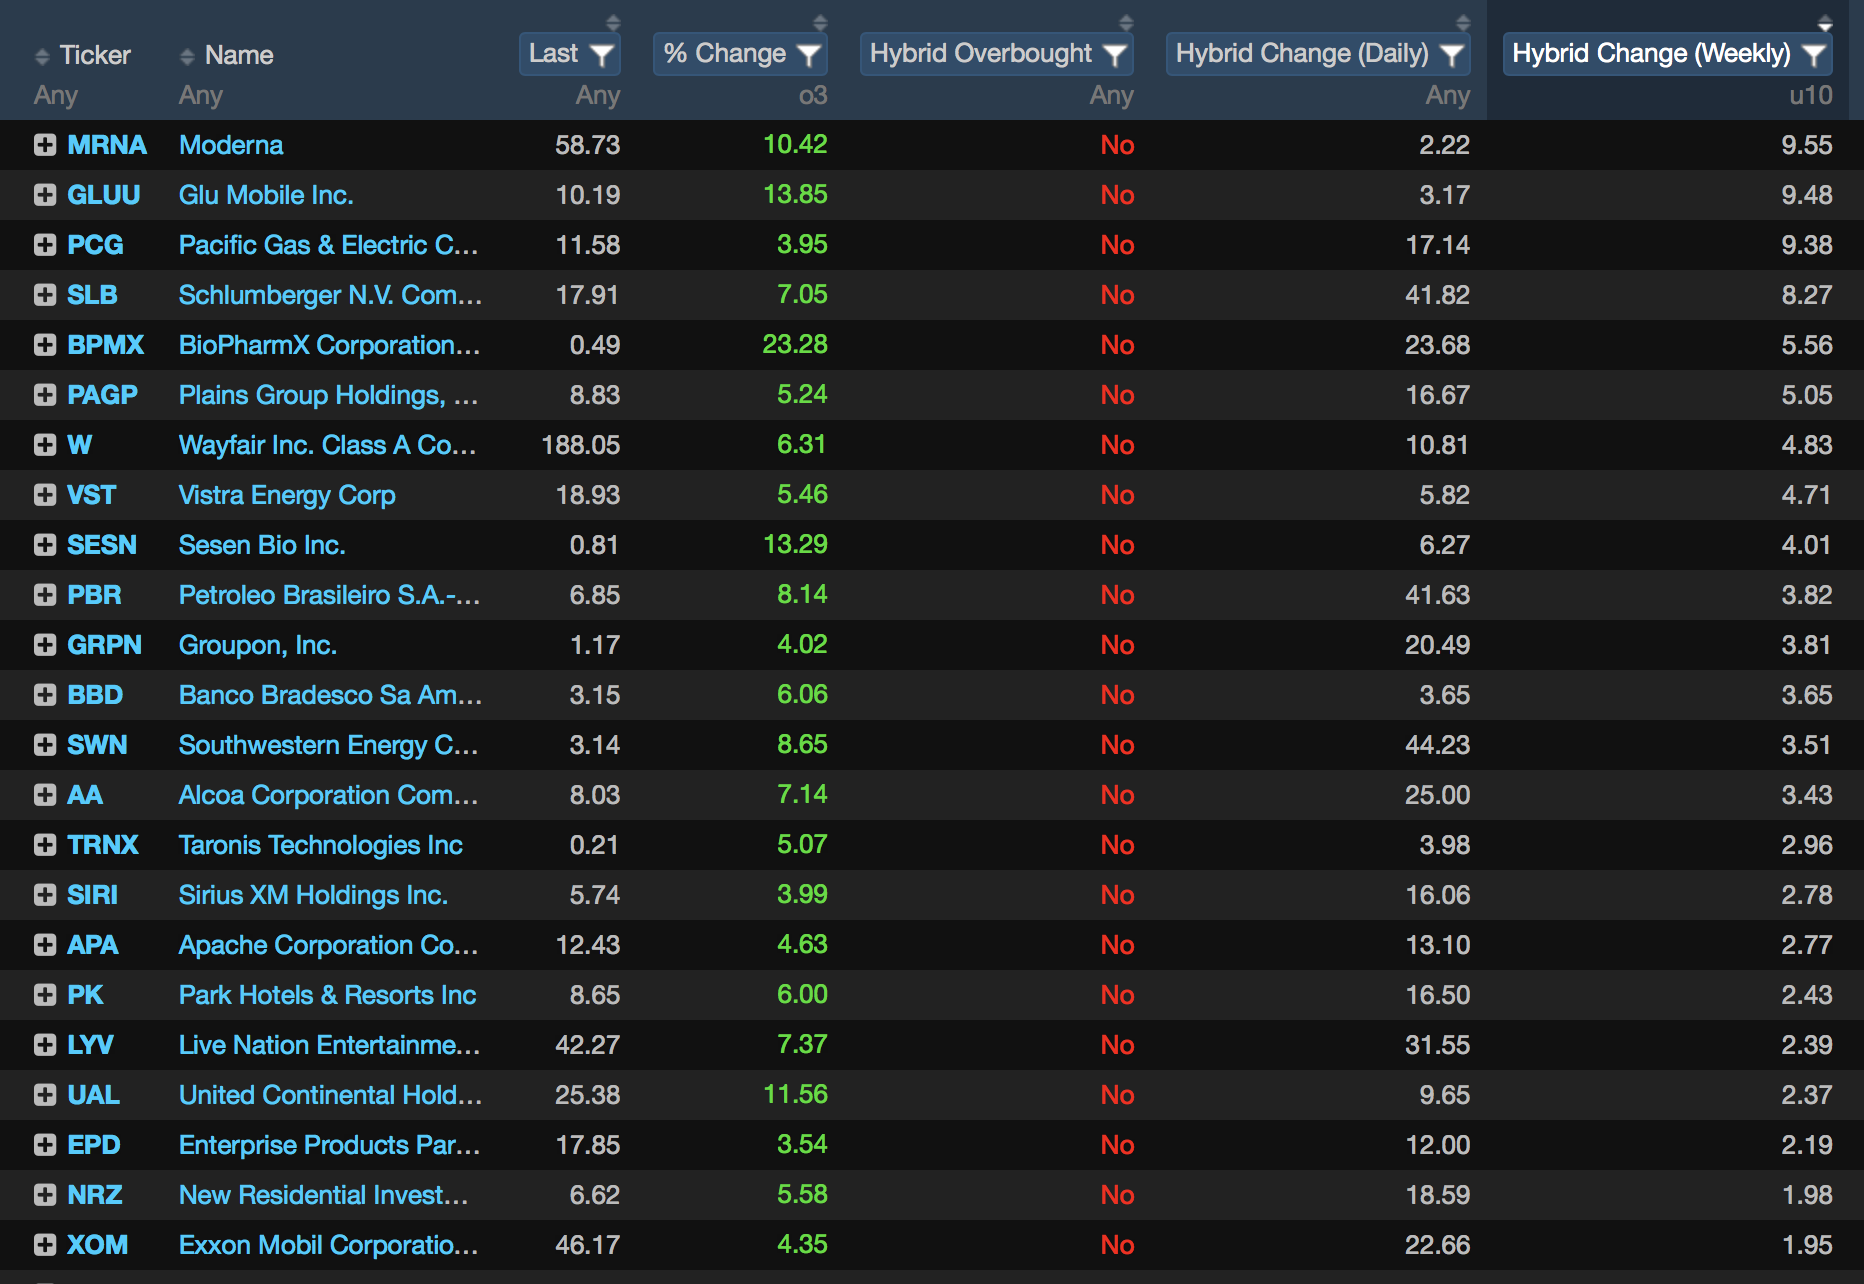Click the Hybrid Change (Weekly) header button

[1668, 54]
